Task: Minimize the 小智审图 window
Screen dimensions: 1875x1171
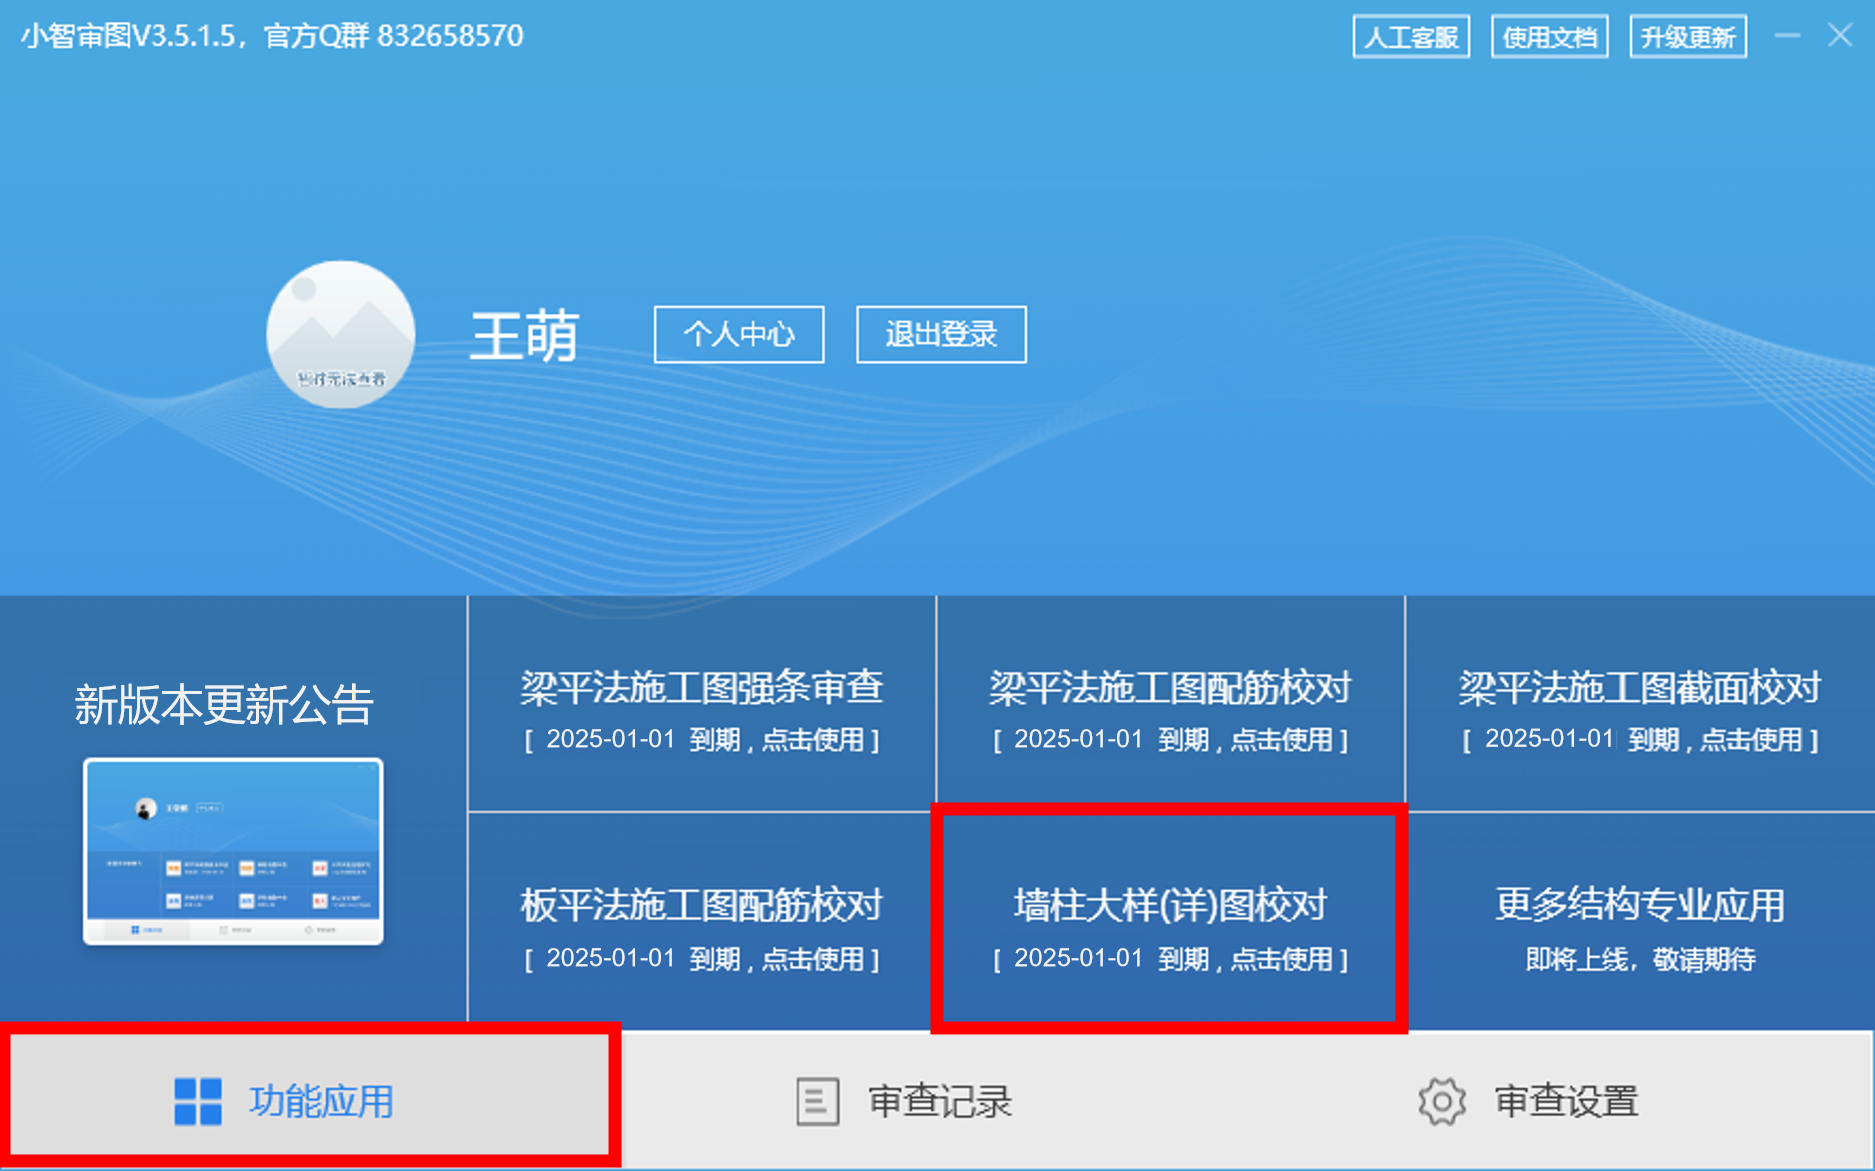Action: point(1787,36)
